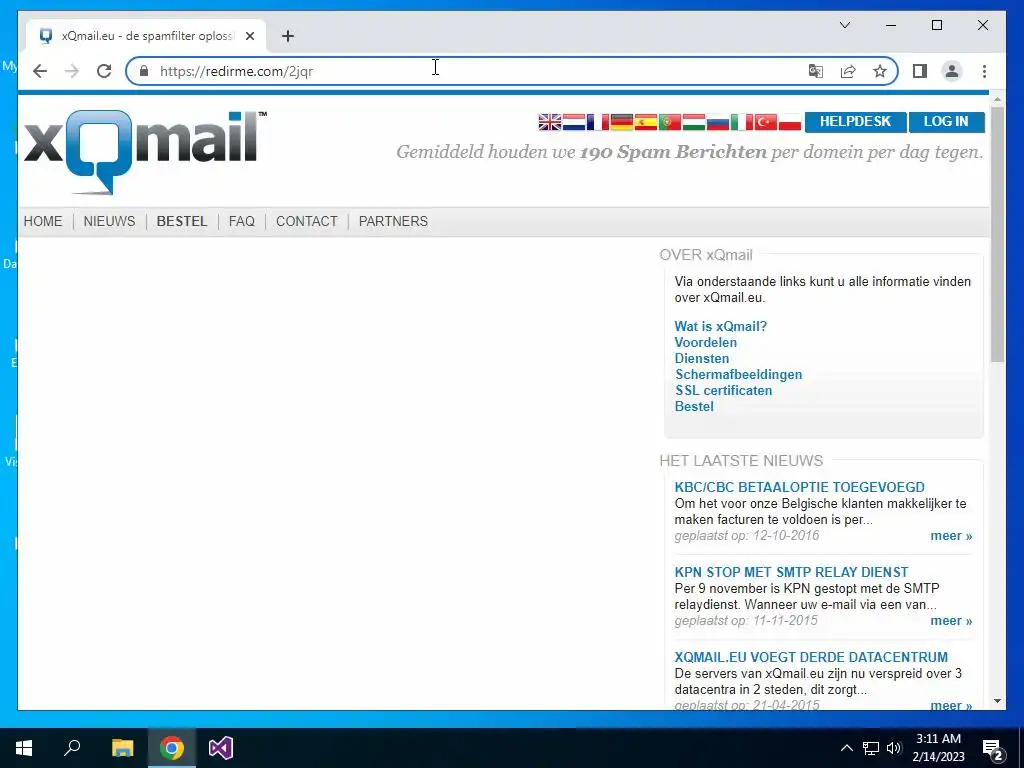Select the Hungarian flag language

(x=694, y=122)
